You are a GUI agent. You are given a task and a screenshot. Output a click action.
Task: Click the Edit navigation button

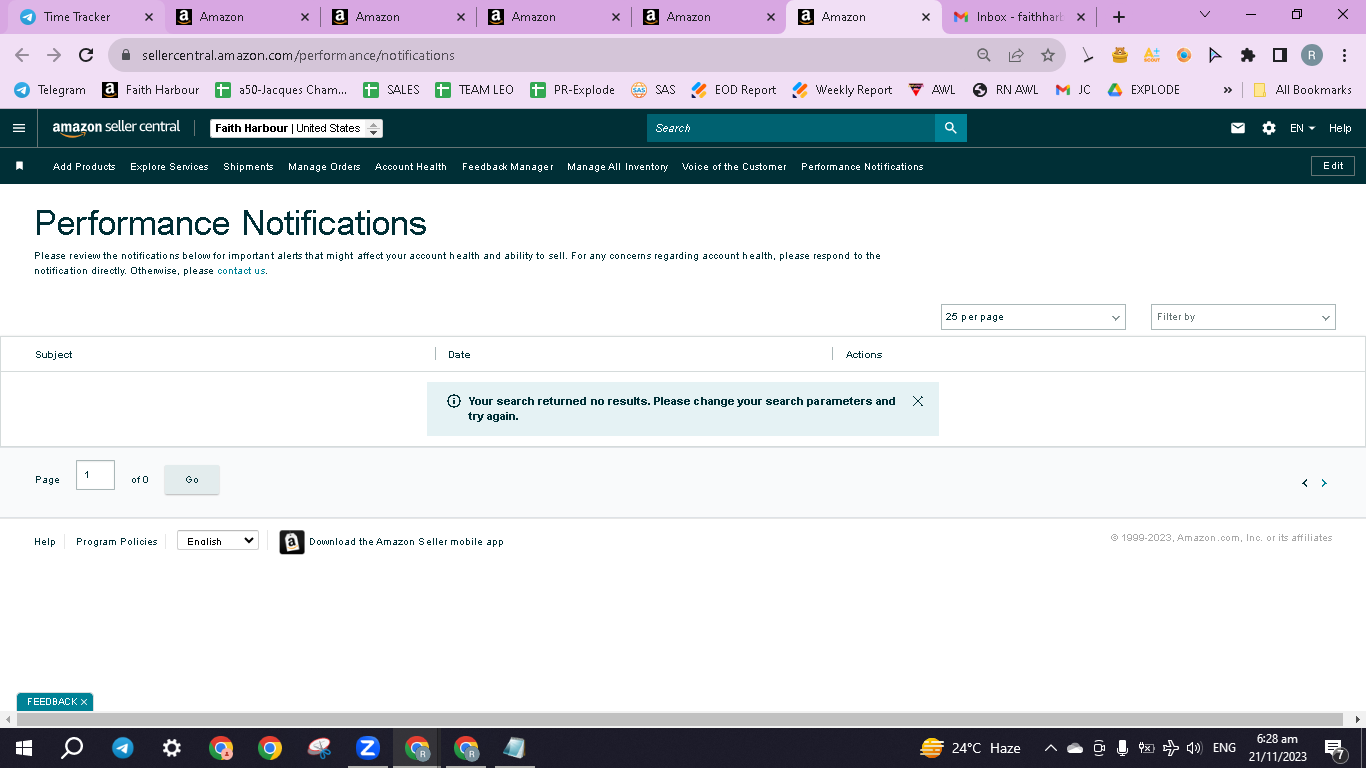[1333, 166]
